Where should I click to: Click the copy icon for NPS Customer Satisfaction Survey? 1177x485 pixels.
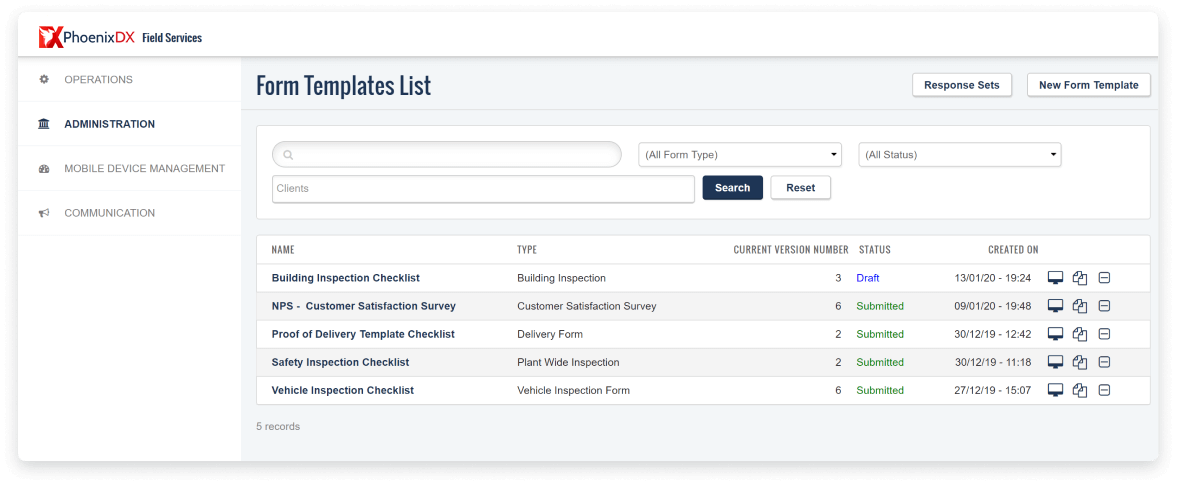point(1080,306)
